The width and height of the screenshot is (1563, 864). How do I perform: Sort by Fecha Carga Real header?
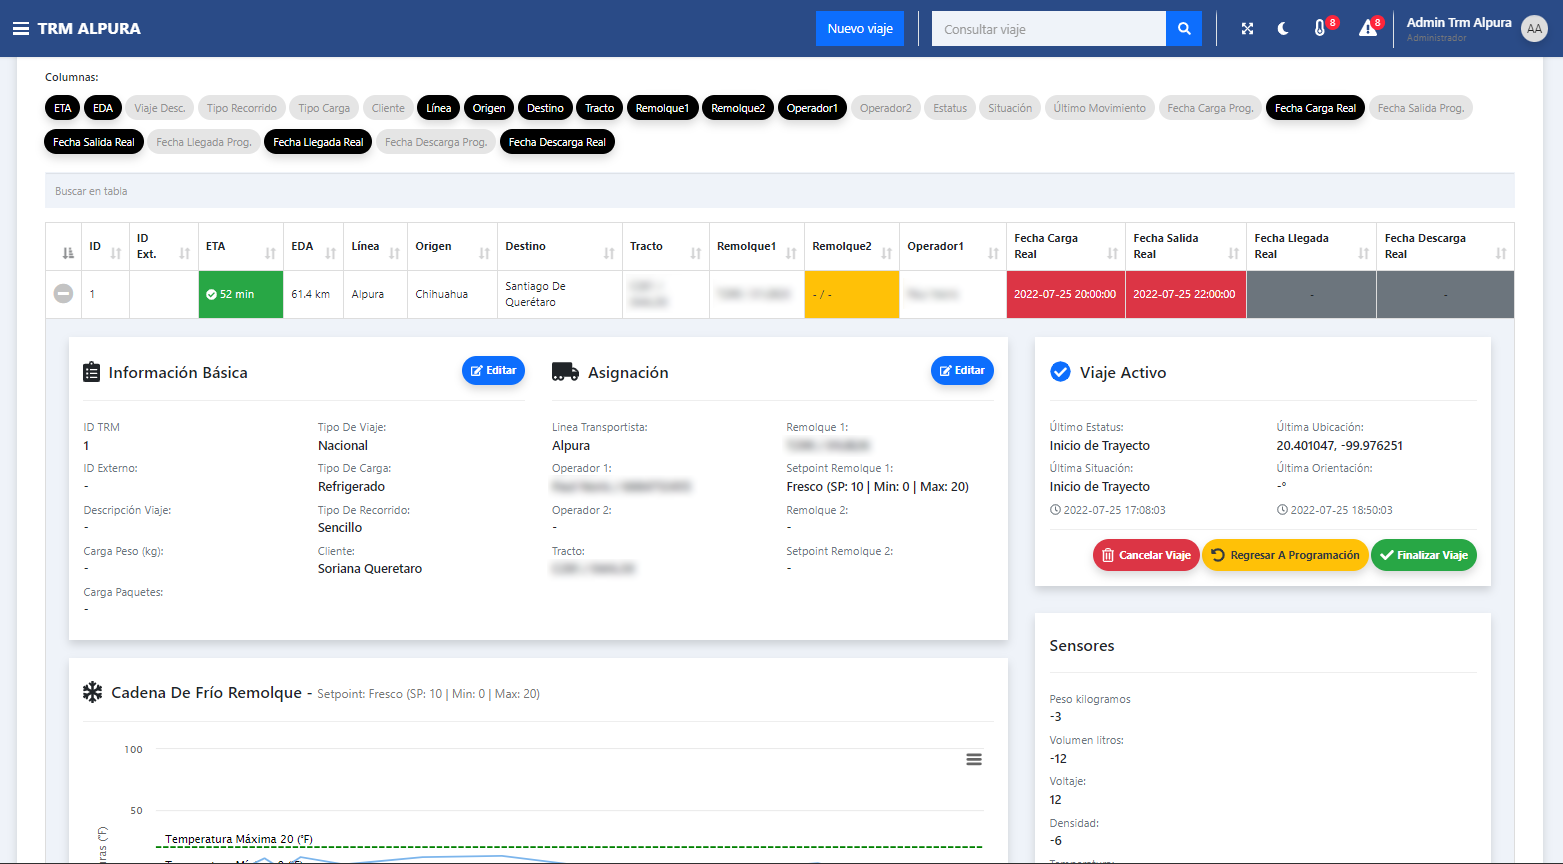[x=1064, y=247]
